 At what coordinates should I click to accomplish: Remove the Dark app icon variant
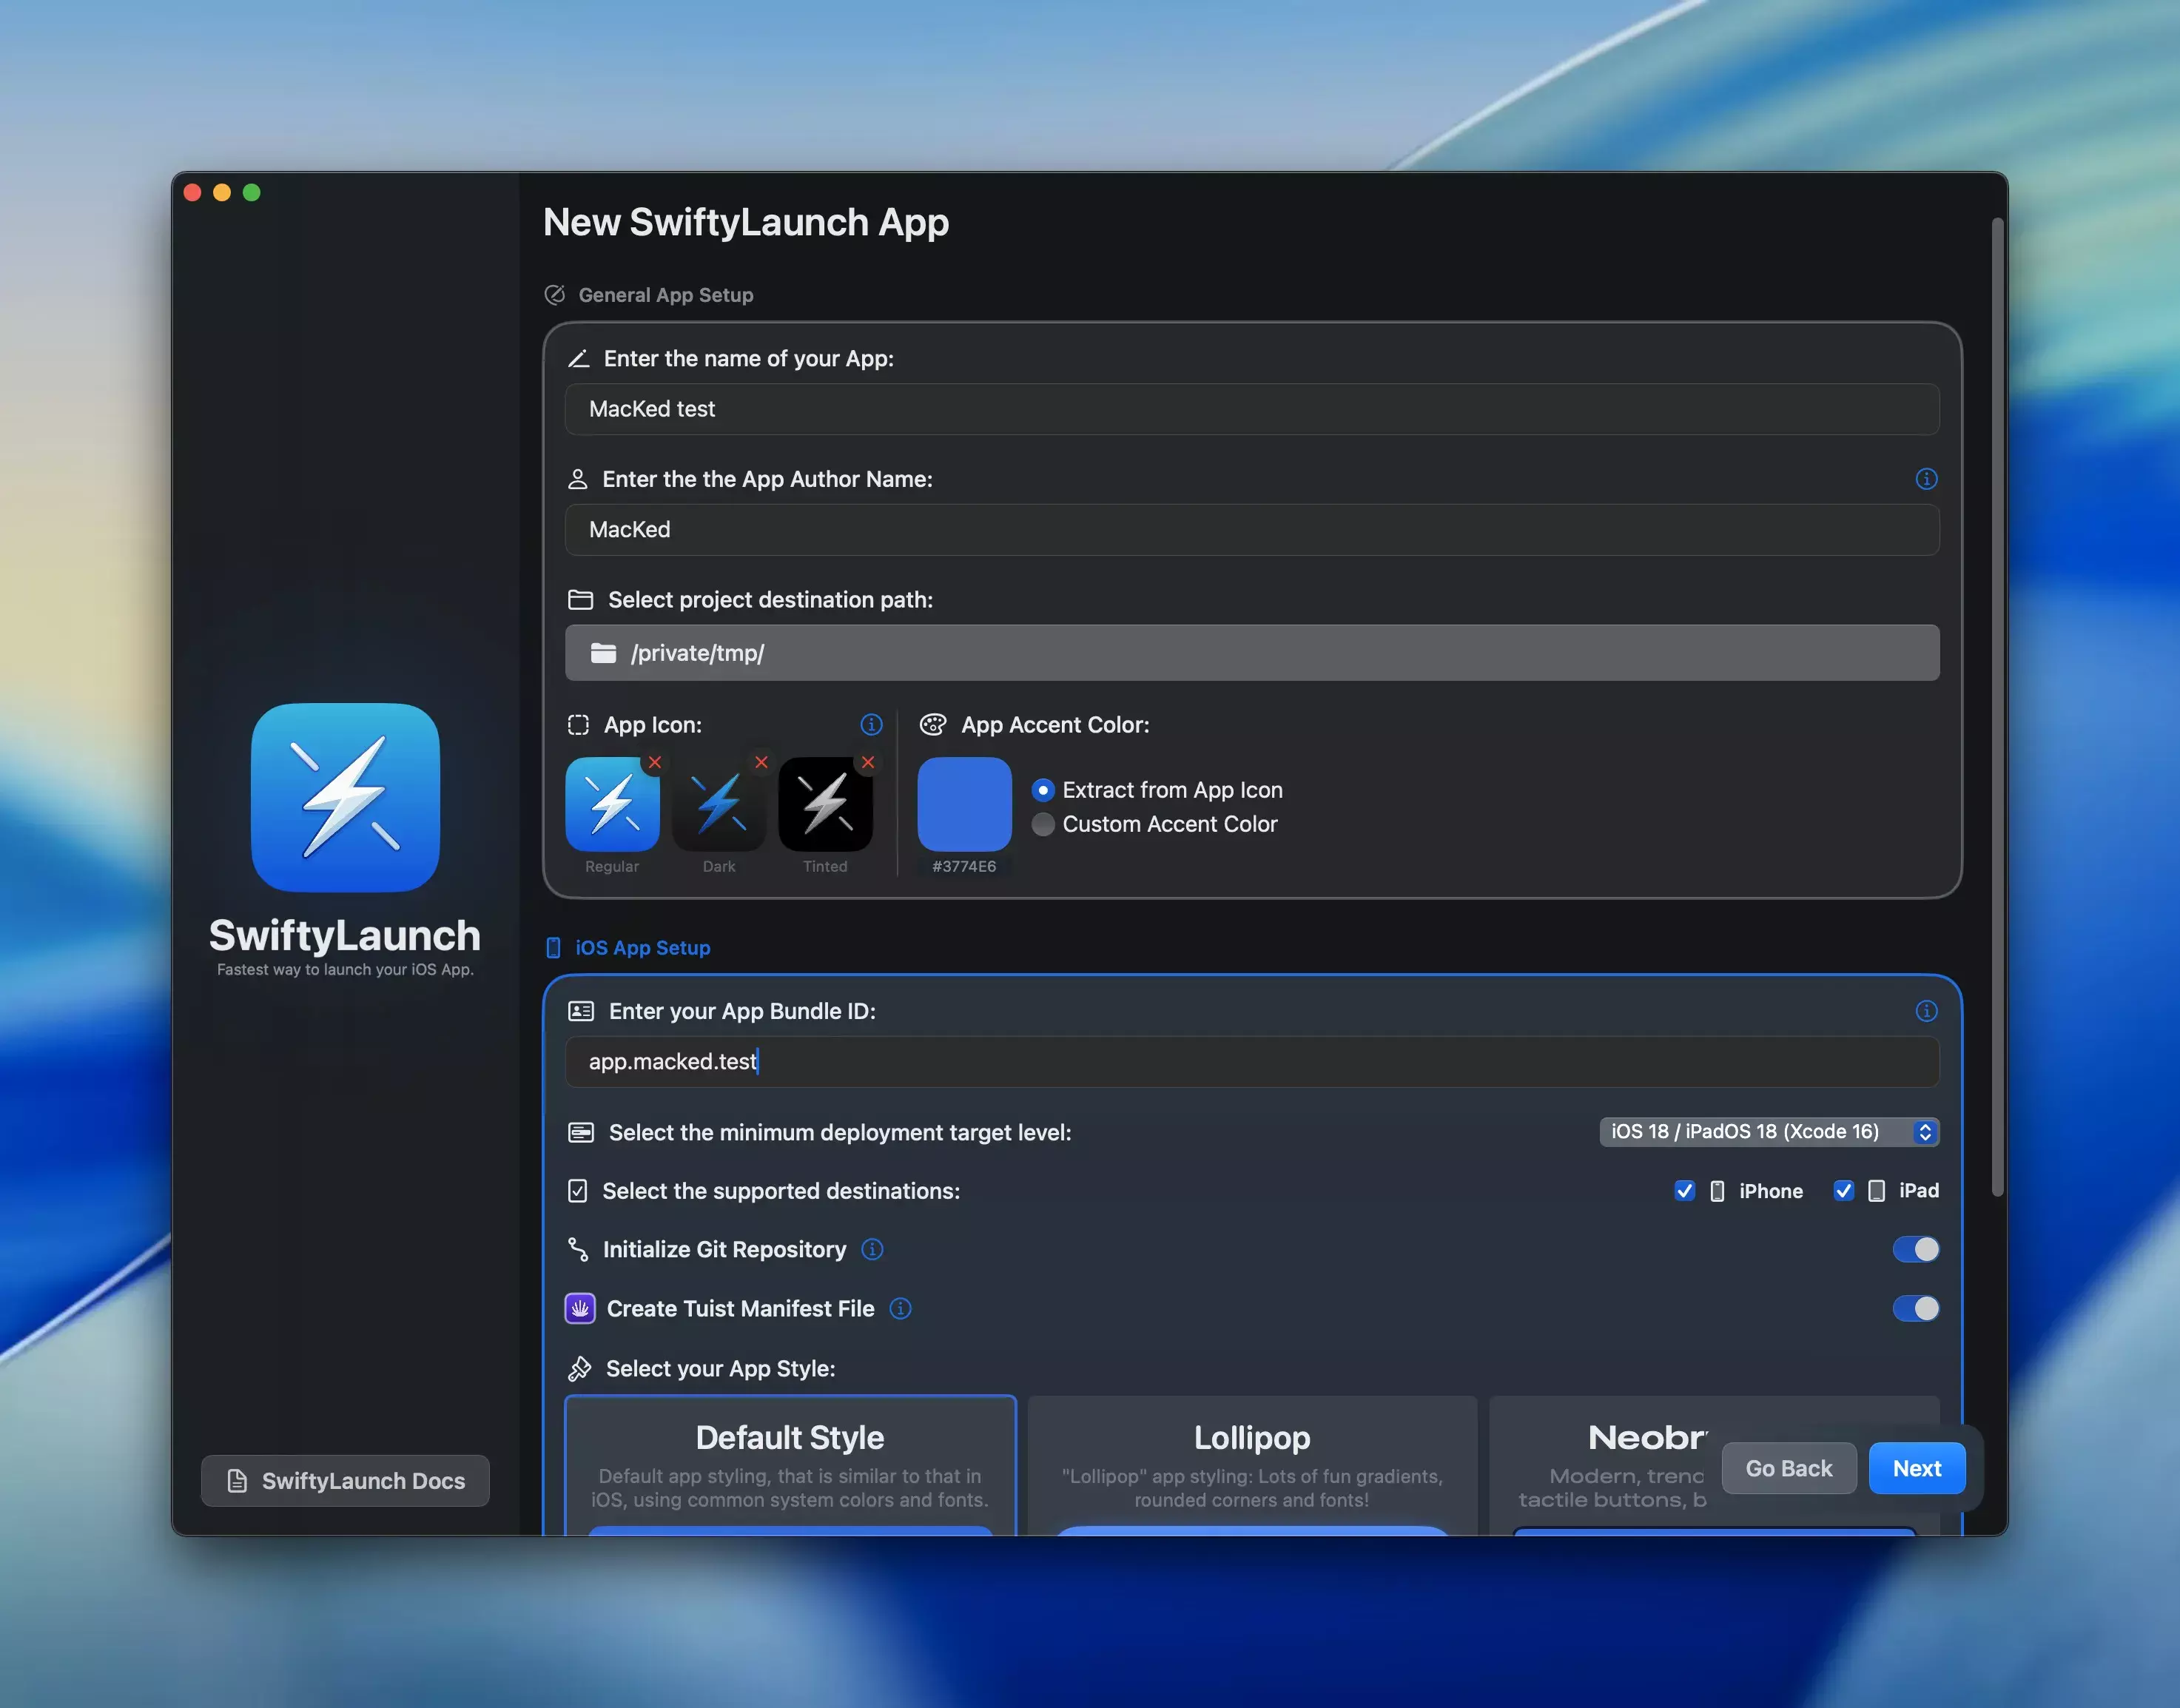point(761,762)
